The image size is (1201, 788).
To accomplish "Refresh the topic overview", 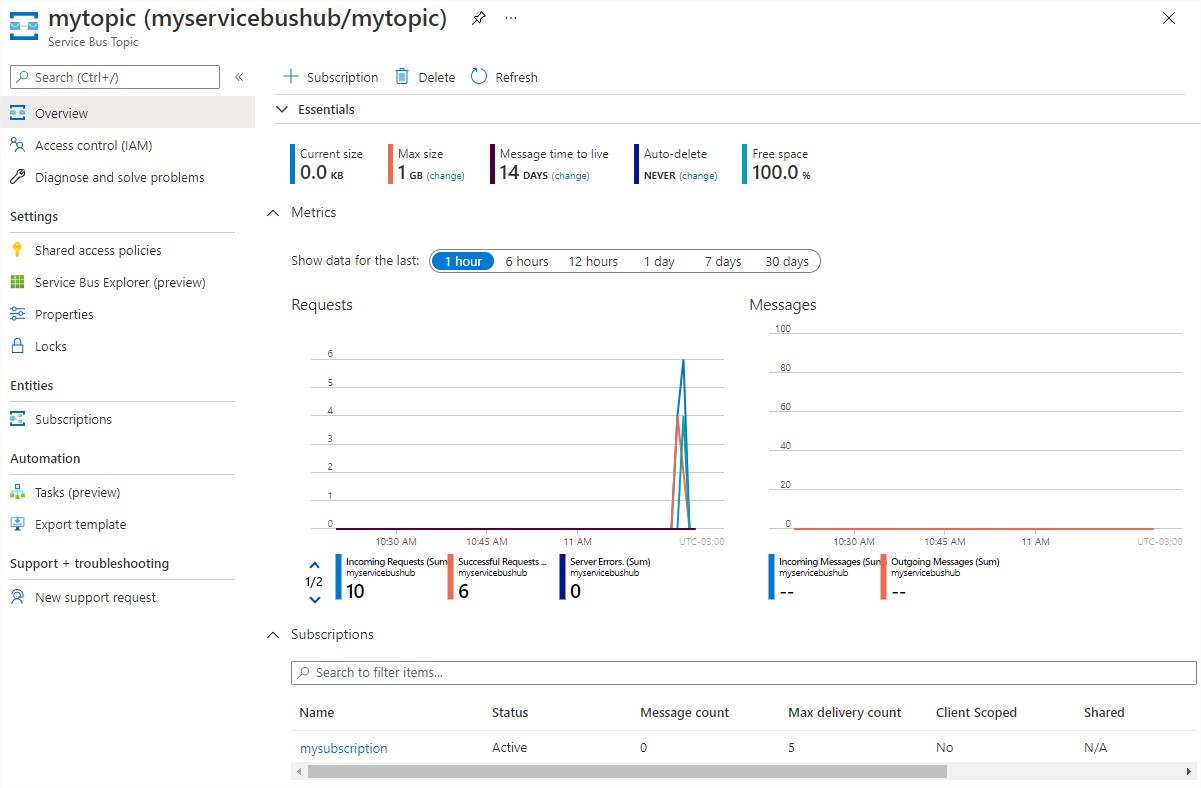I will 504,77.
